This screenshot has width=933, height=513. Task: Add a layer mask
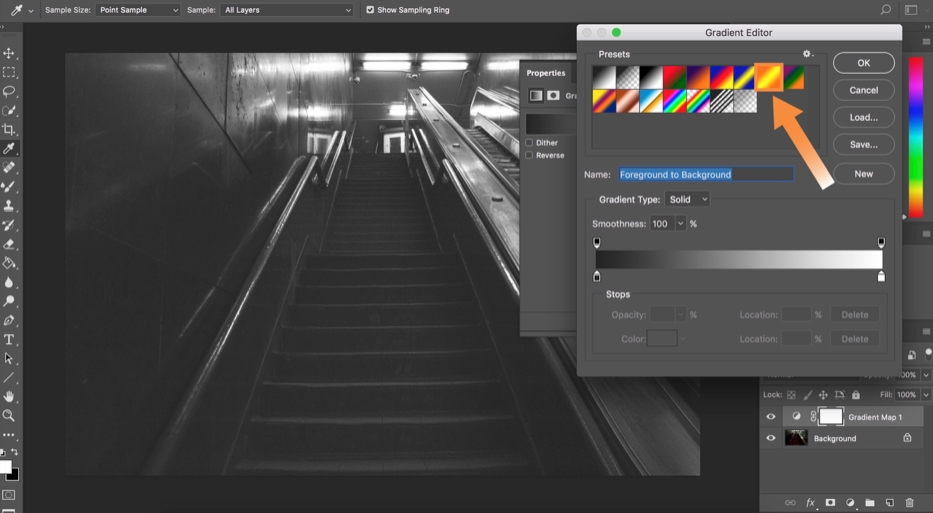[830, 503]
